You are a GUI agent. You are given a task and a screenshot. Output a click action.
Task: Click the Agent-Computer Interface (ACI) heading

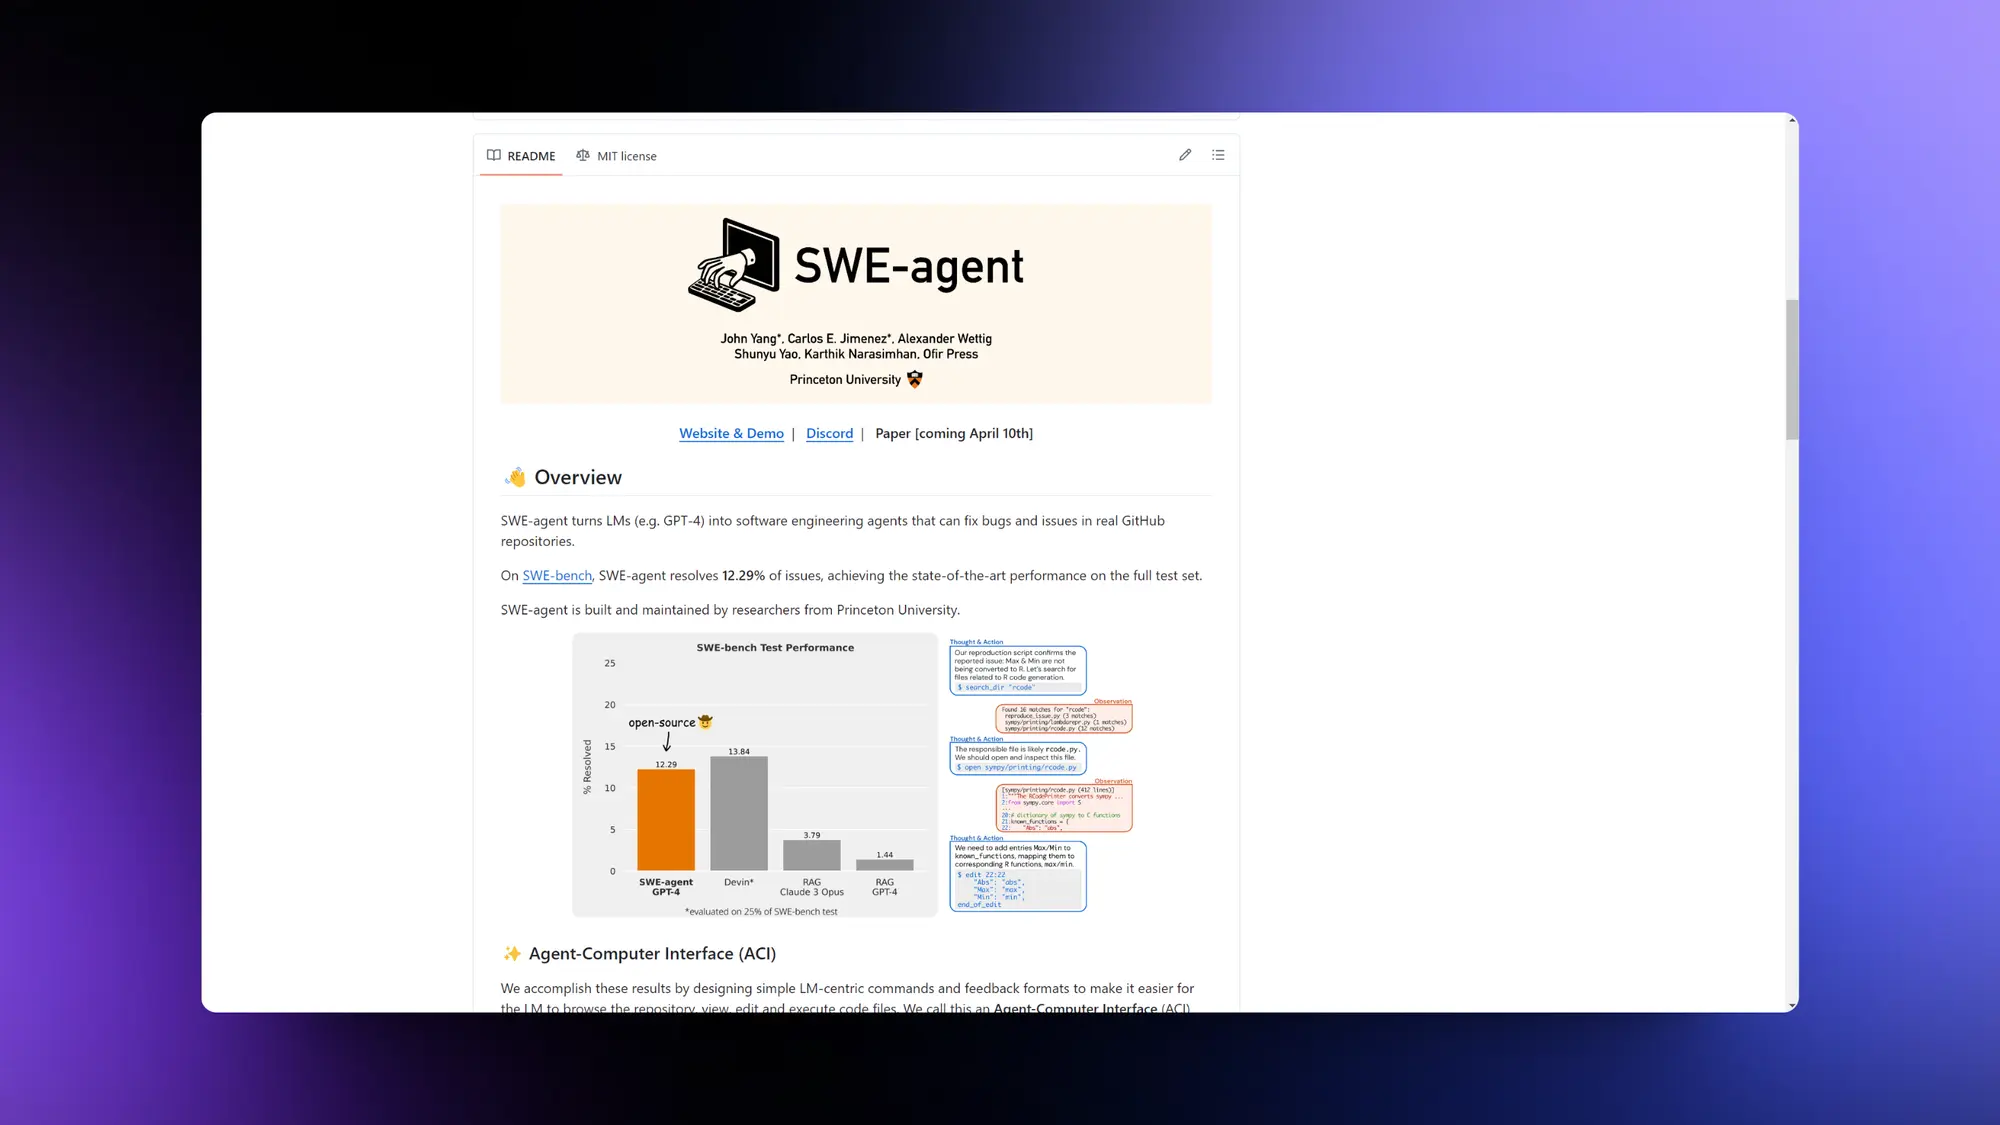[652, 954]
